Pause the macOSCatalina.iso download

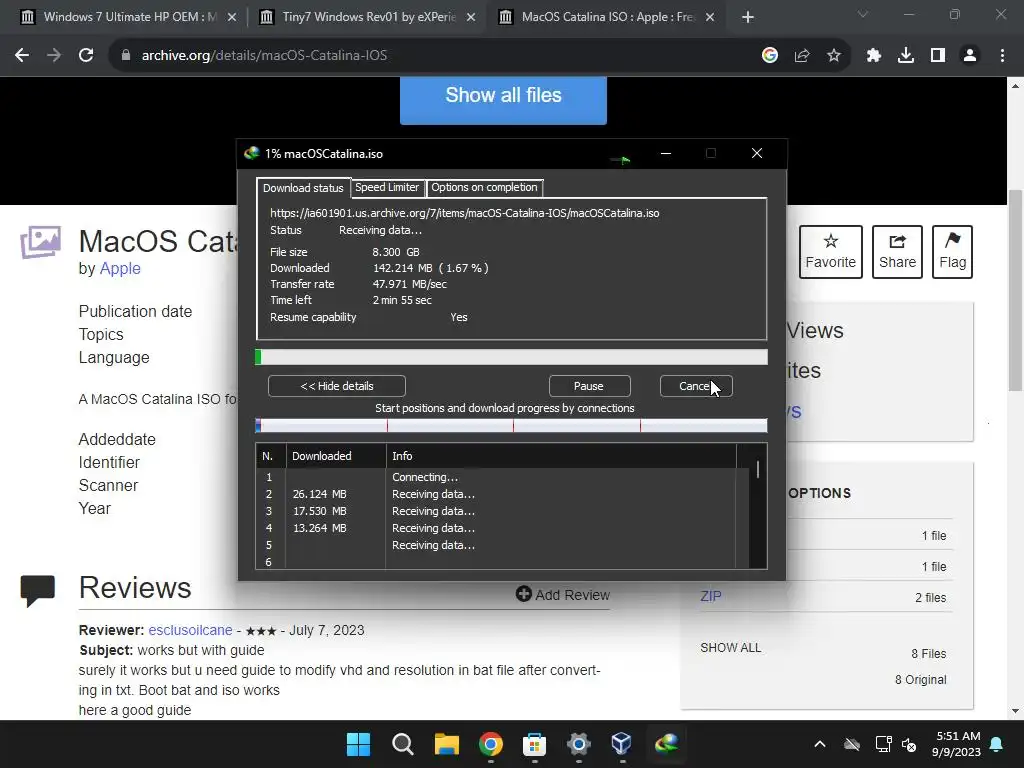tap(589, 386)
